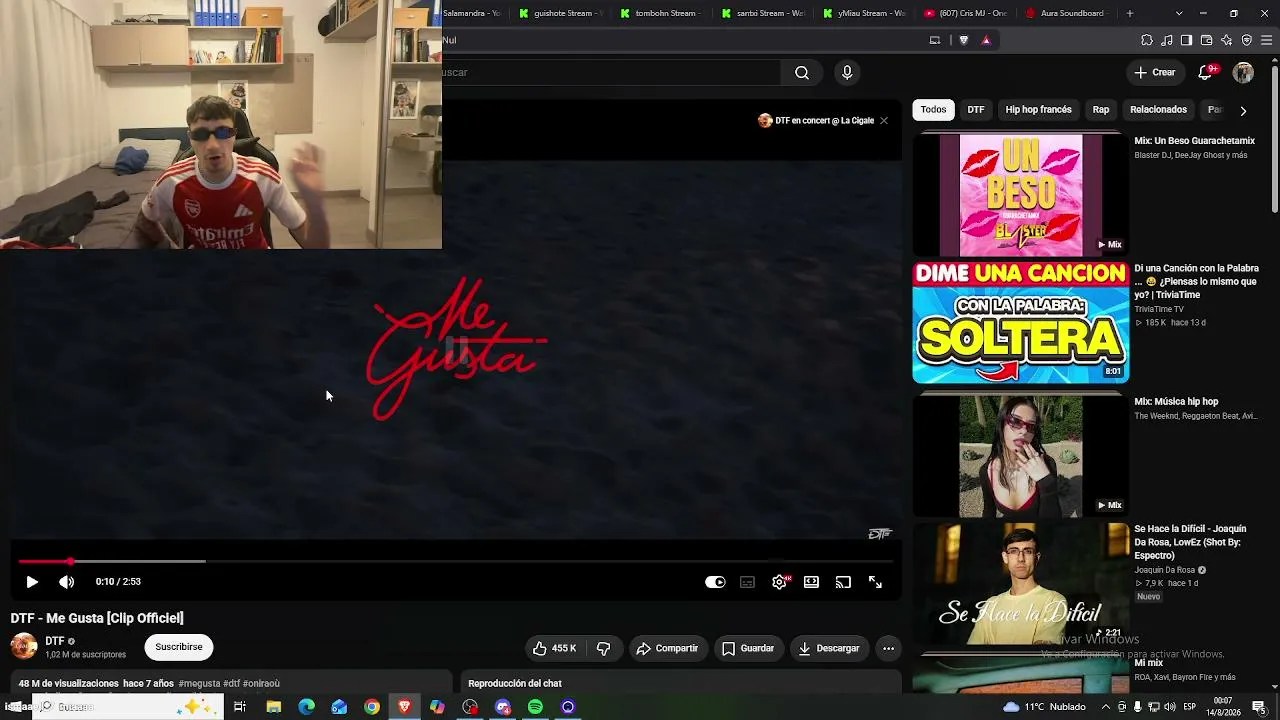Open the tab search dropdown arrow

pyautogui.click(x=1179, y=13)
